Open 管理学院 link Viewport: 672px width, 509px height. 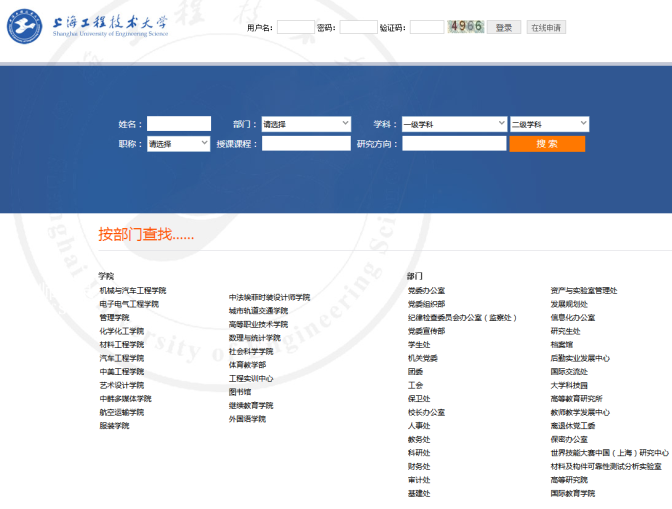tap(114, 317)
